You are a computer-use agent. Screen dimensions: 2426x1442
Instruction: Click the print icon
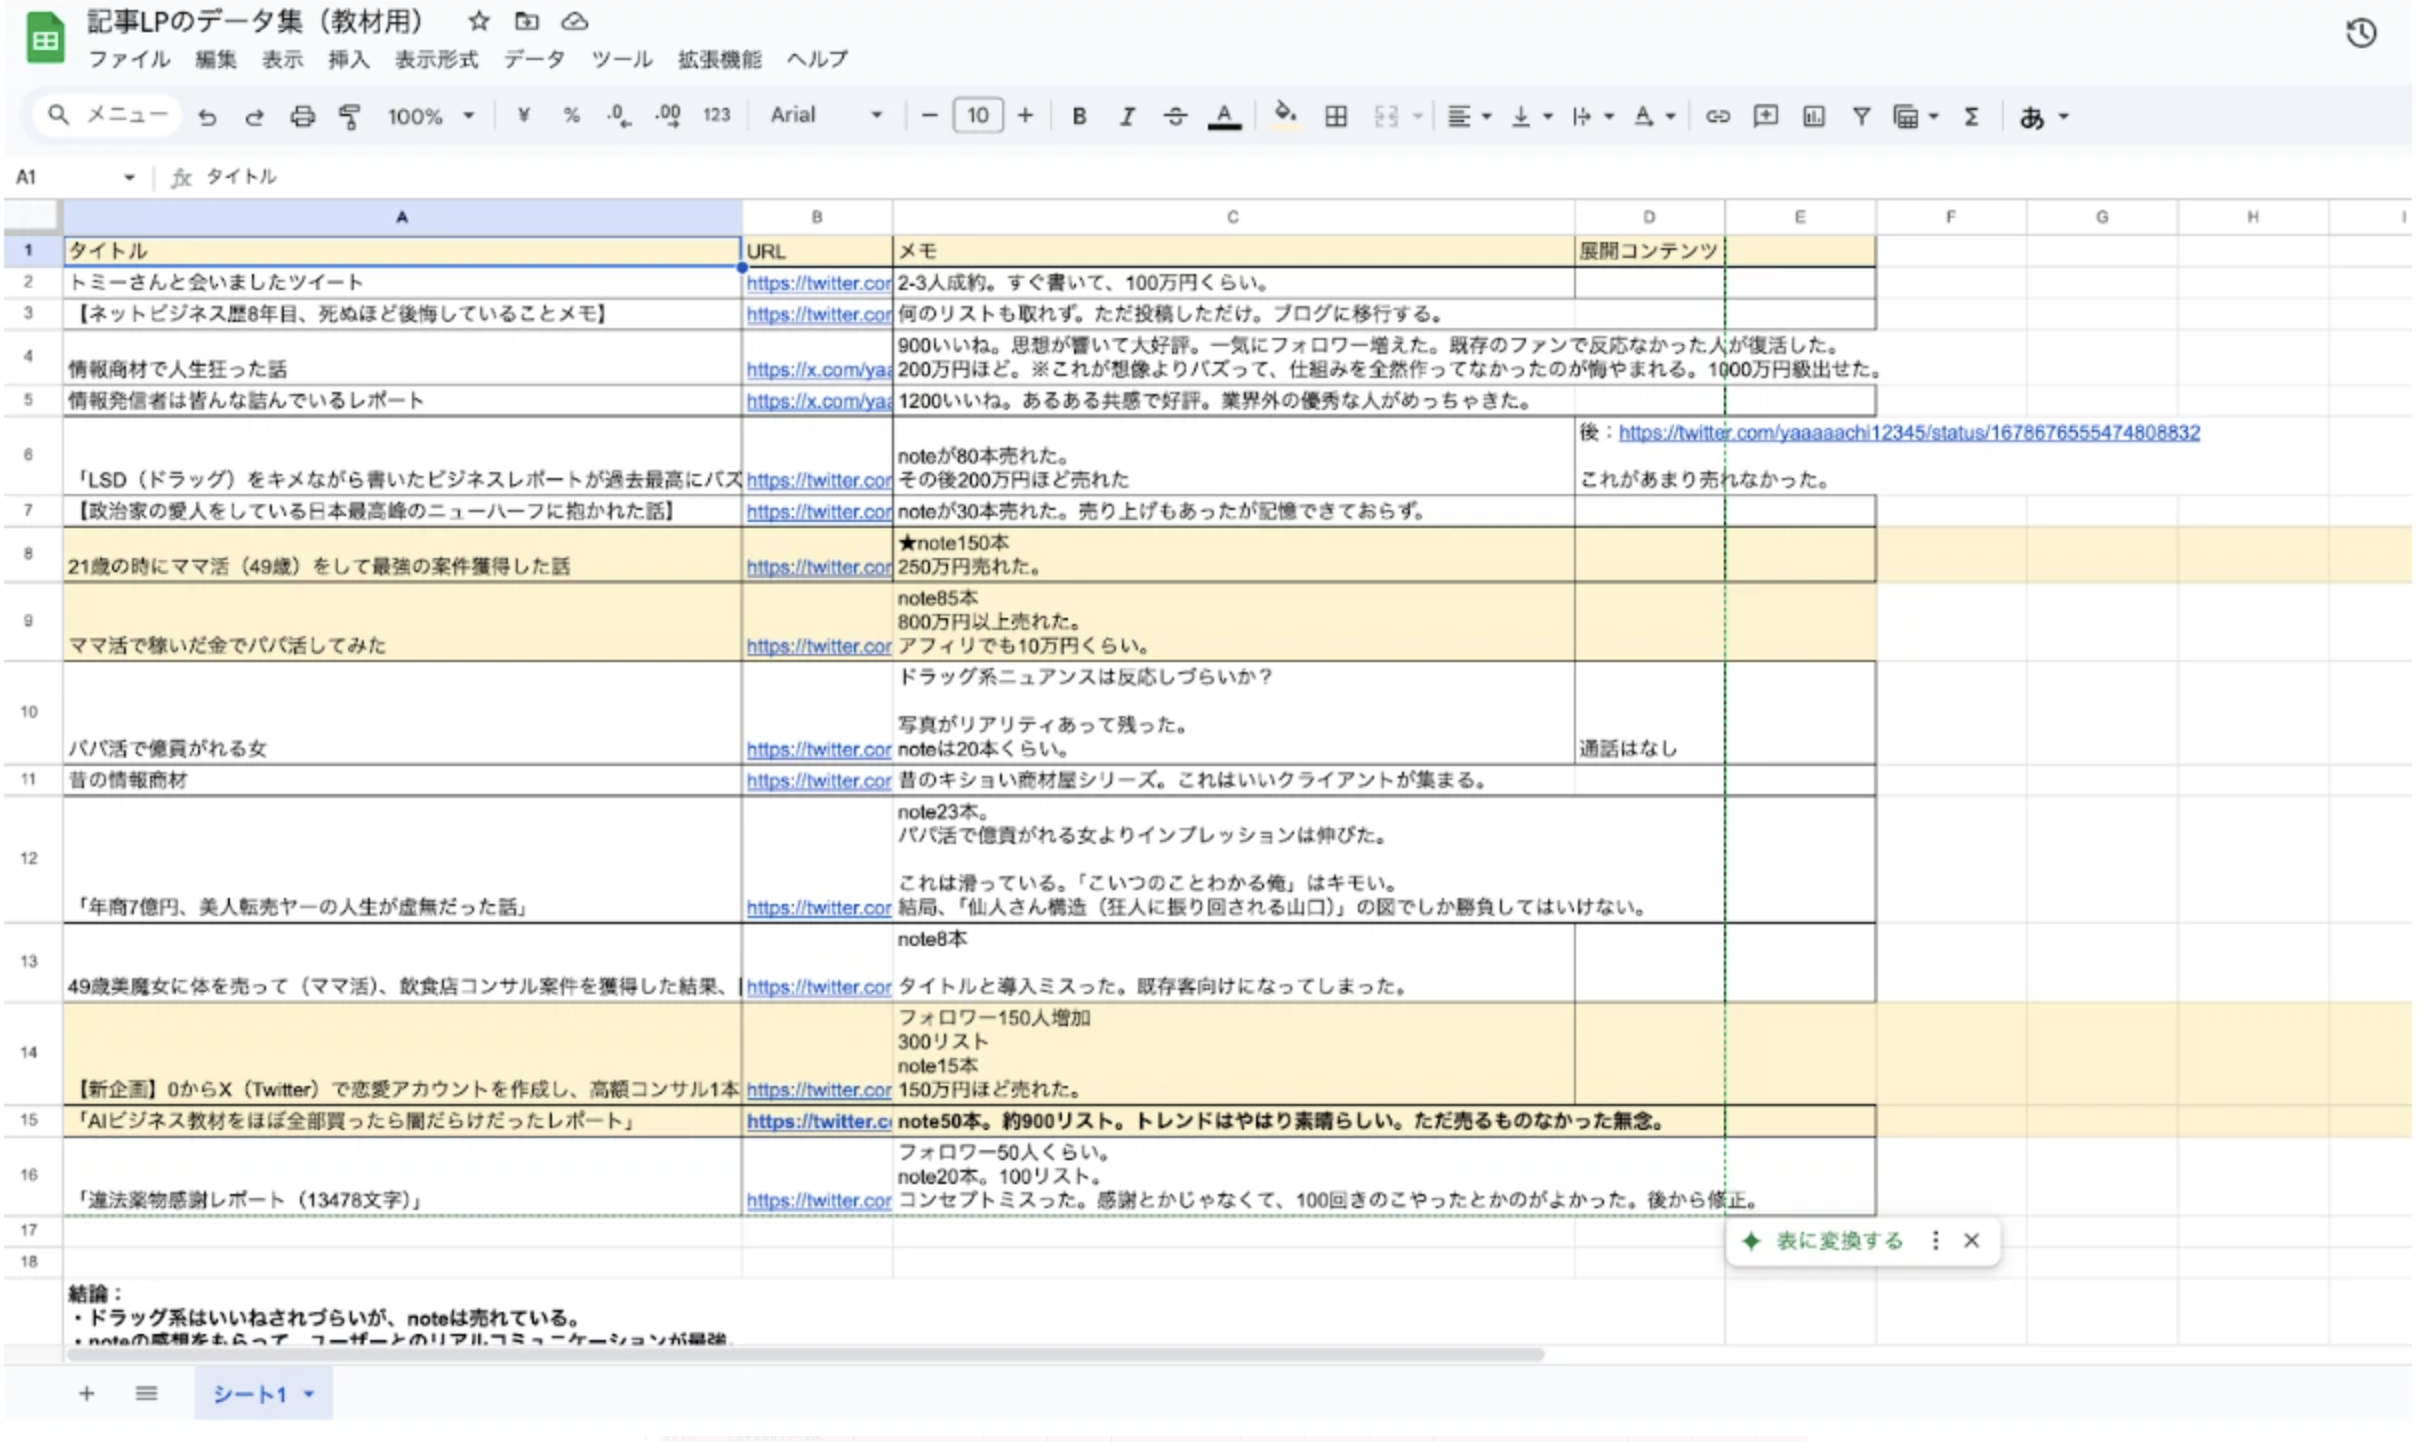302,117
